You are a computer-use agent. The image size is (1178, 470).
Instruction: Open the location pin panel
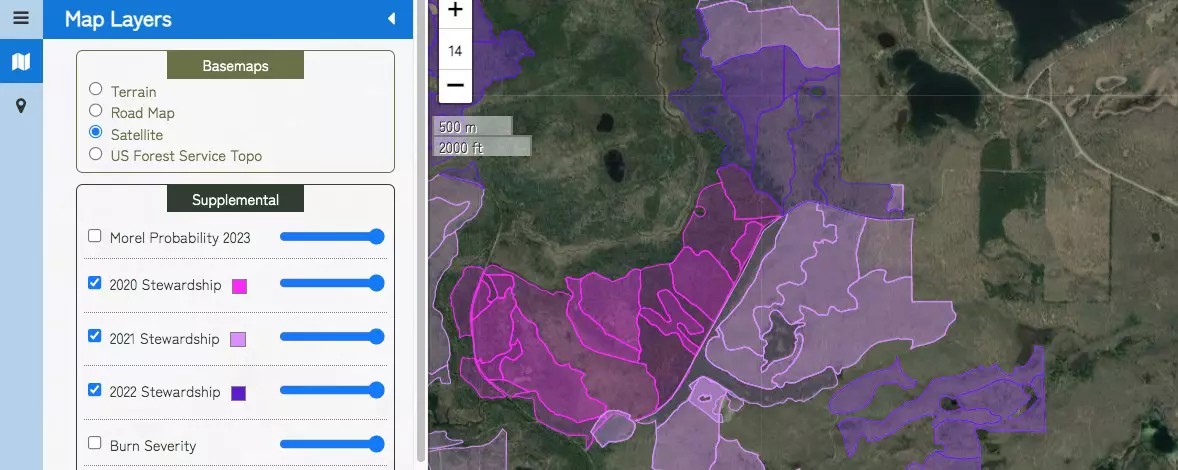coord(20,106)
